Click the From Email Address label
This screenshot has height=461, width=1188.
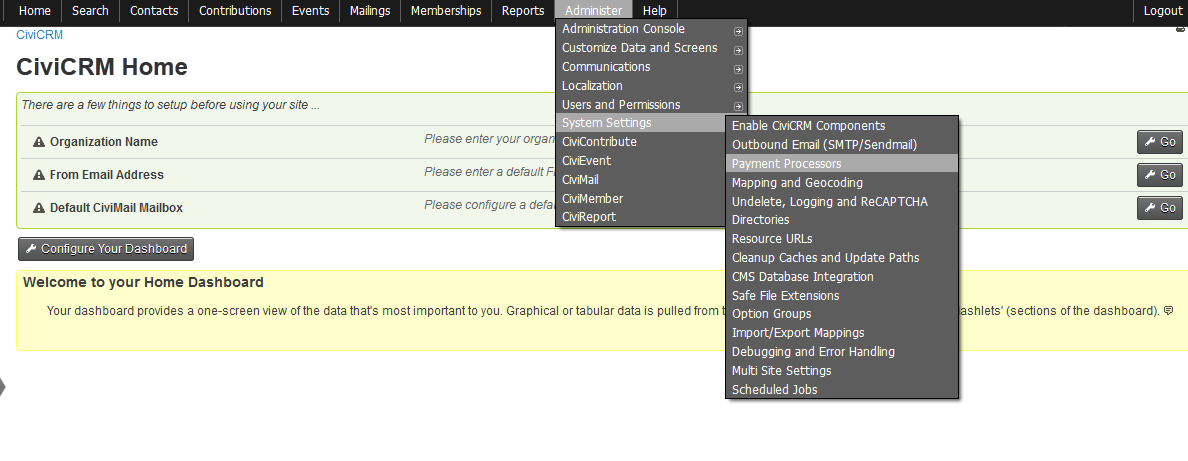(x=107, y=174)
